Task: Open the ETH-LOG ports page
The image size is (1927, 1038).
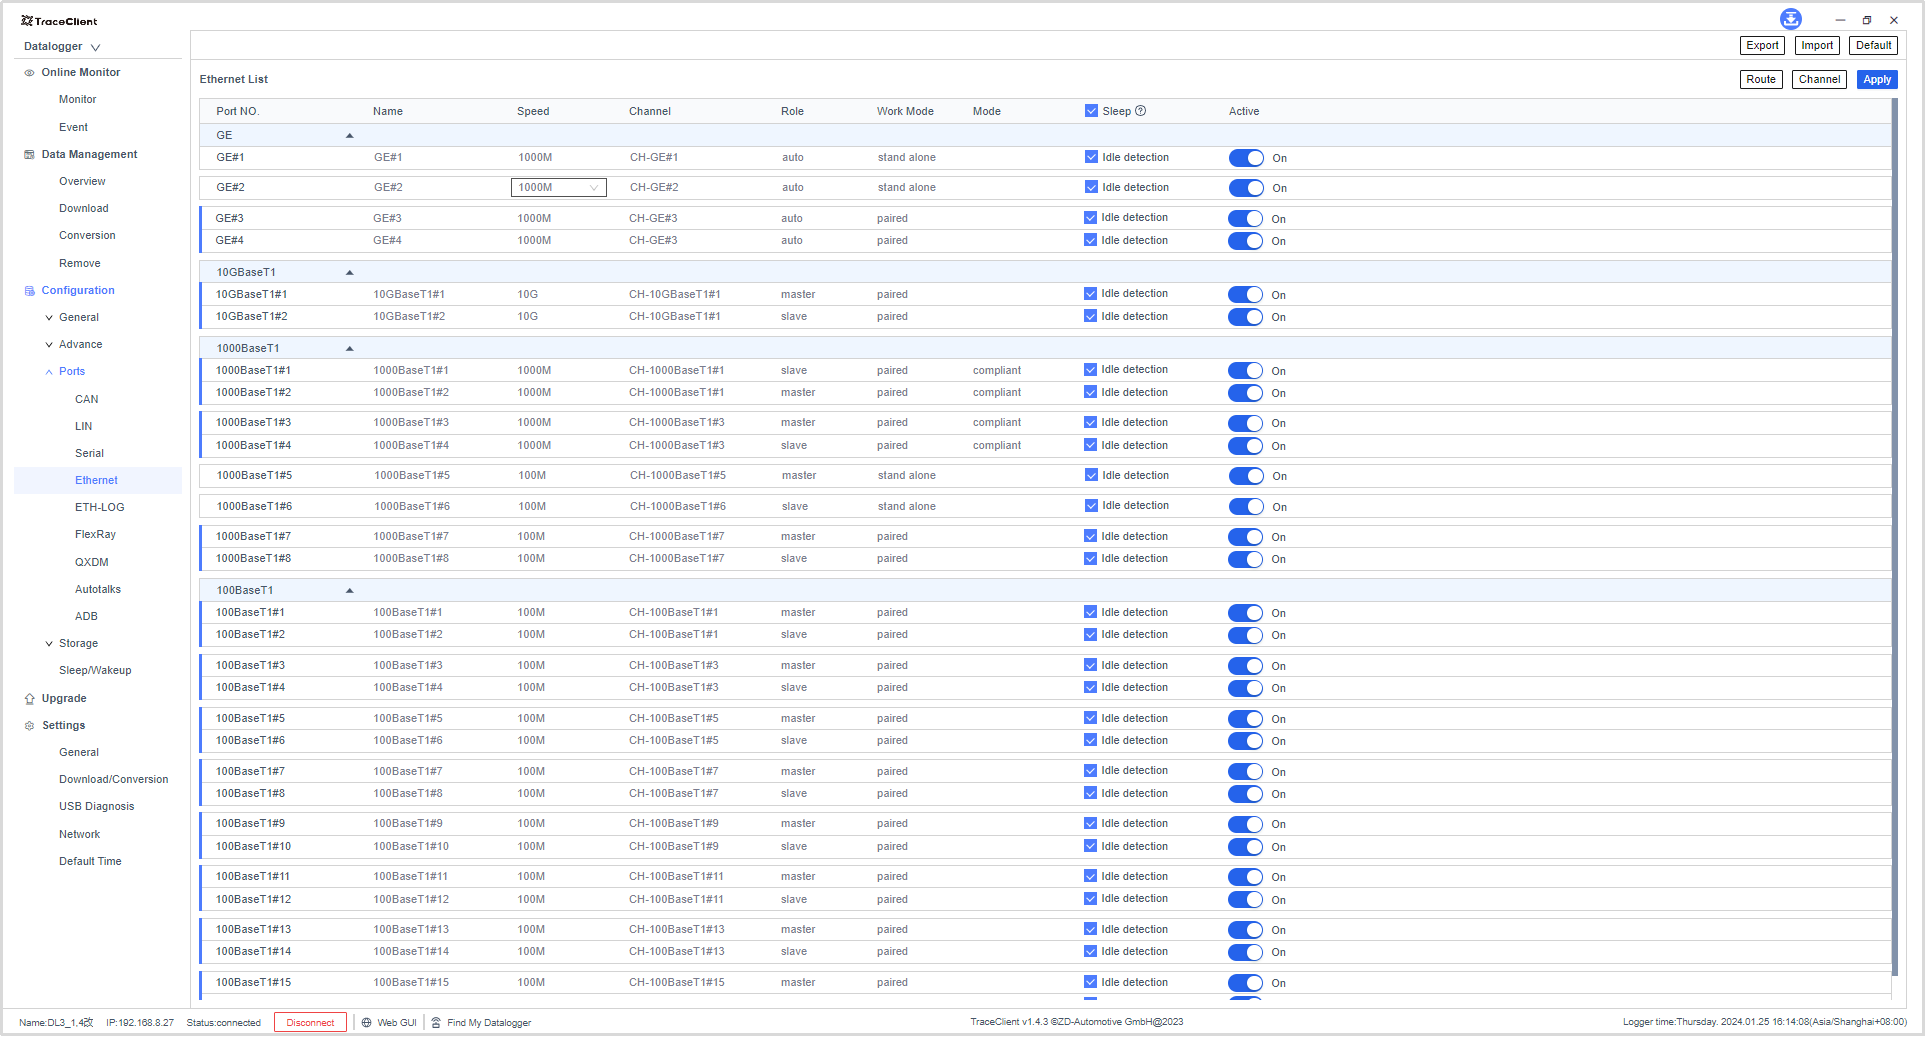Action: (99, 507)
